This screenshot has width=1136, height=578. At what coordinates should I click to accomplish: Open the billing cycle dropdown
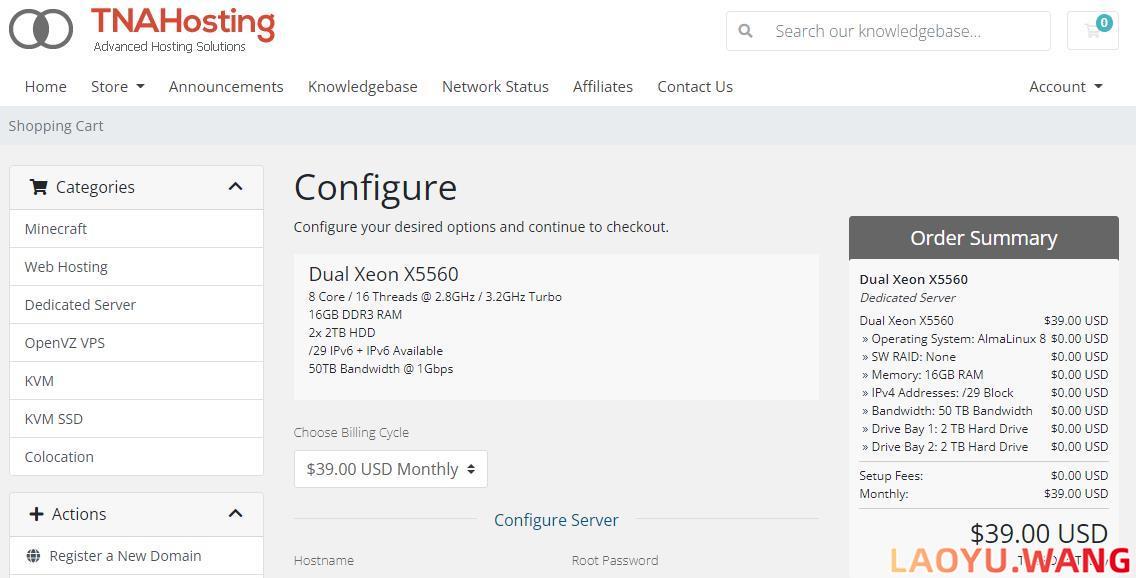[x=390, y=469]
